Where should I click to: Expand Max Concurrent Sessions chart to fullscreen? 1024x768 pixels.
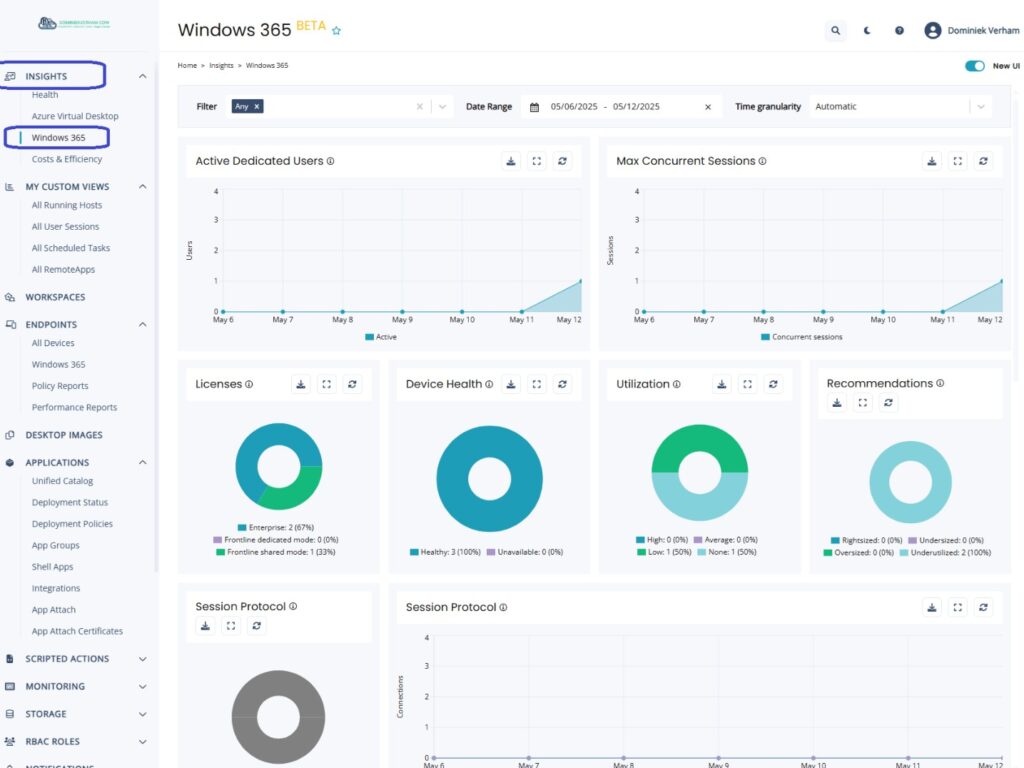[957, 161]
